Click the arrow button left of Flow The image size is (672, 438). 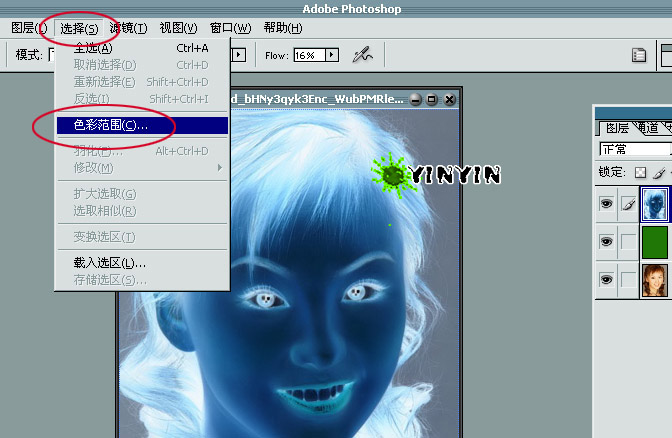[x=239, y=55]
